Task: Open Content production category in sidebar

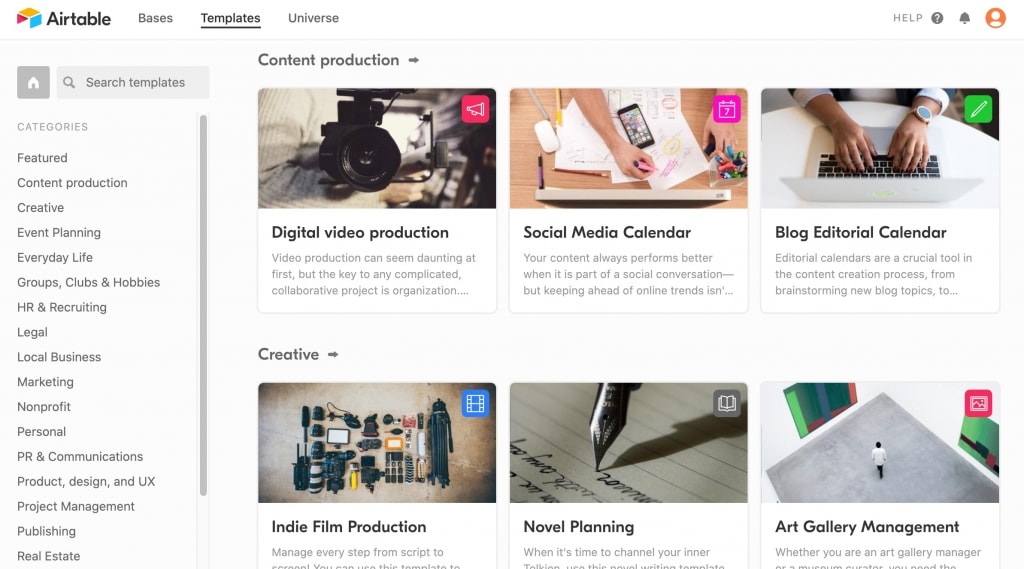Action: coord(72,183)
